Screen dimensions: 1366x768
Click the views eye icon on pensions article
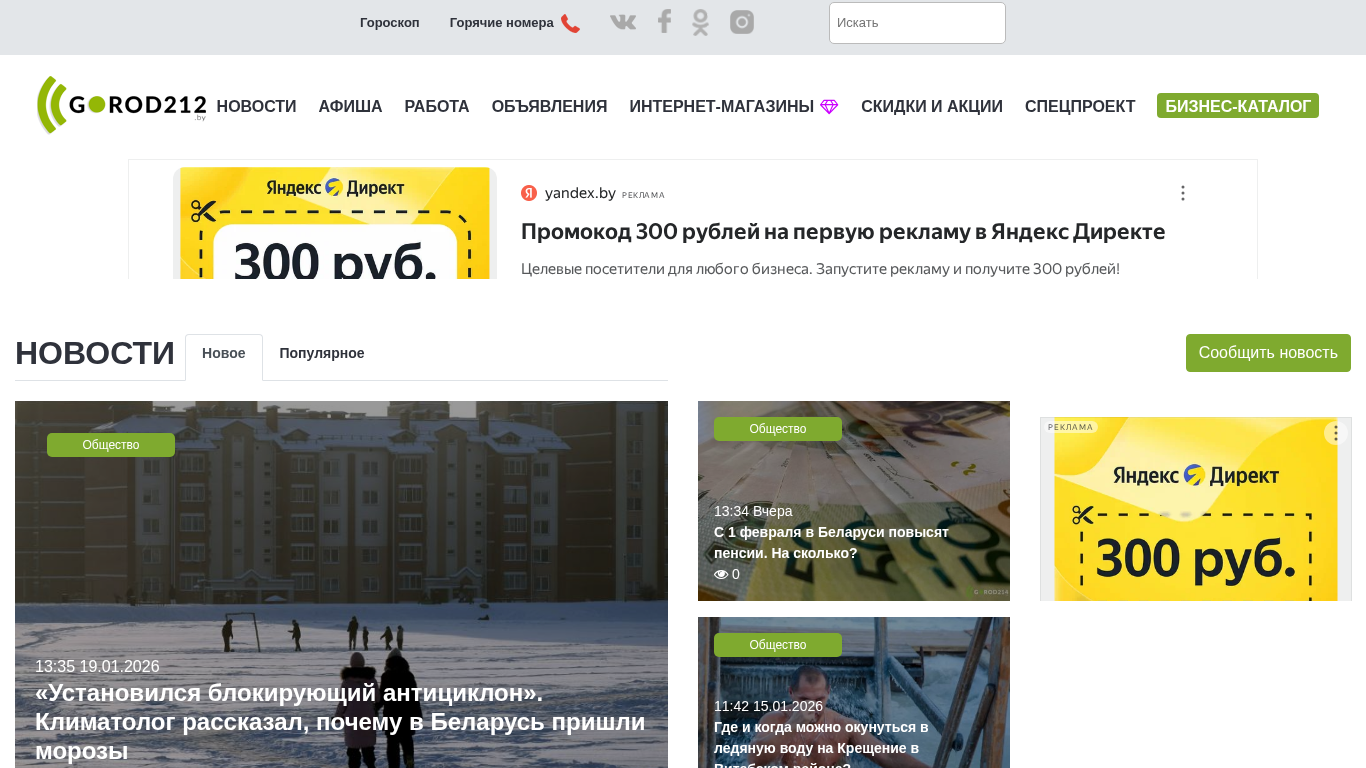(721, 575)
